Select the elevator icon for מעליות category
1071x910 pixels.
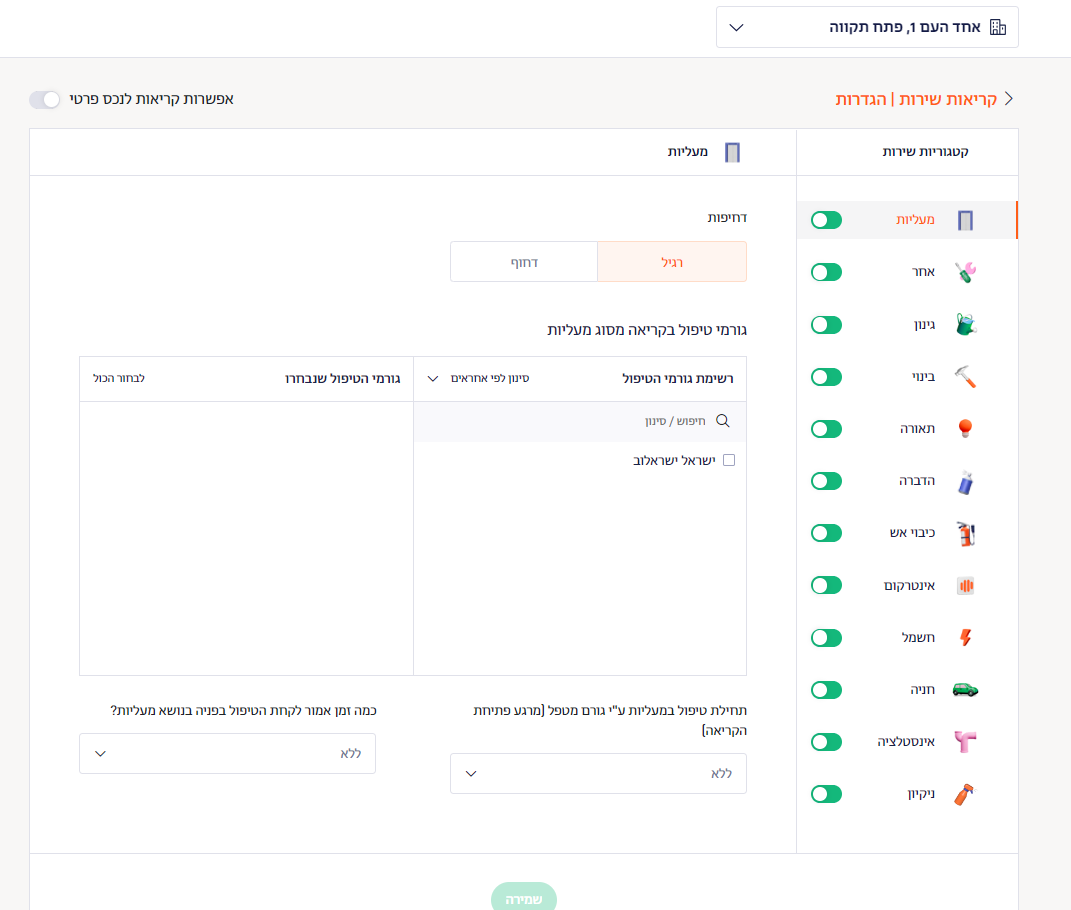pos(964,220)
